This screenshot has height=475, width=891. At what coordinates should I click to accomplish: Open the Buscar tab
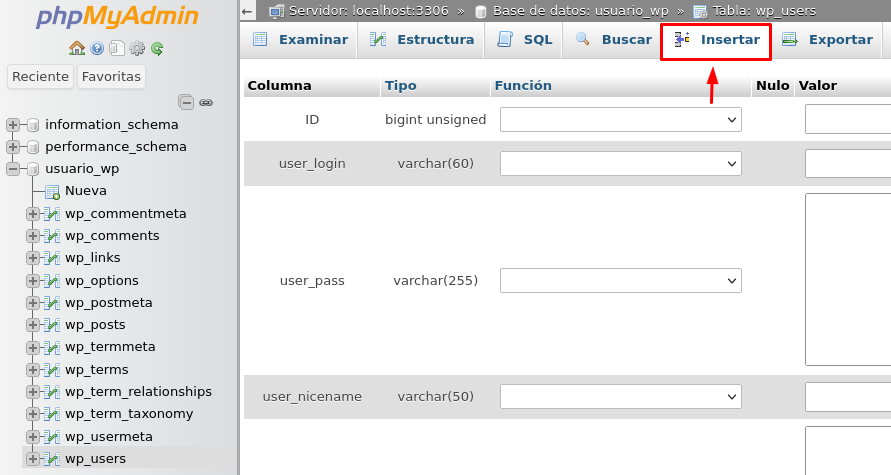(x=613, y=40)
